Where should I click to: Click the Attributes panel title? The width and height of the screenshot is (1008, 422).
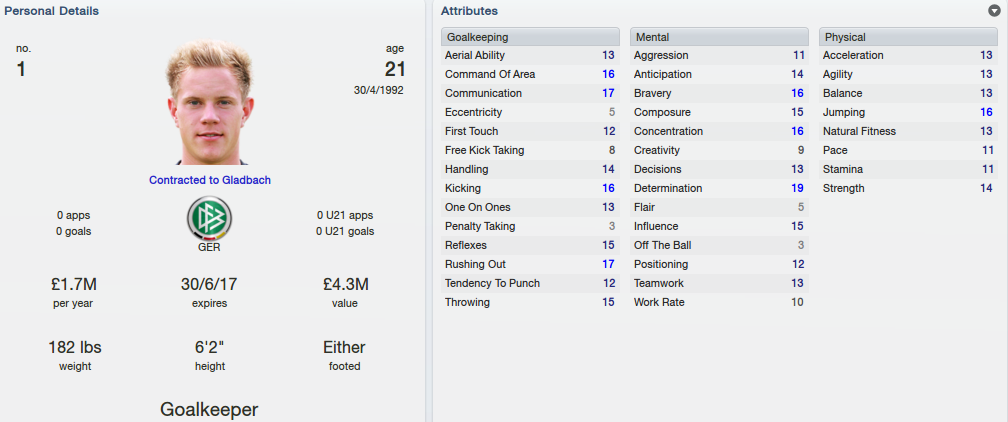(469, 11)
